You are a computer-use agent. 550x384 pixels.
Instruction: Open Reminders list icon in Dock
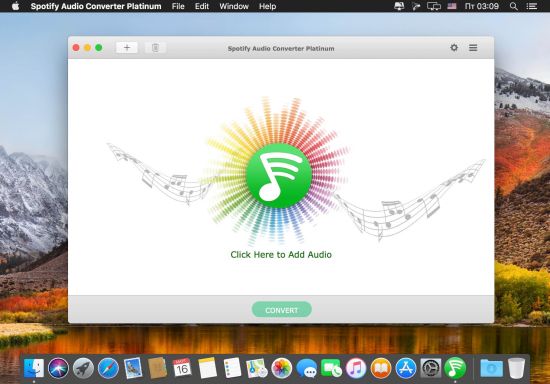pos(232,368)
